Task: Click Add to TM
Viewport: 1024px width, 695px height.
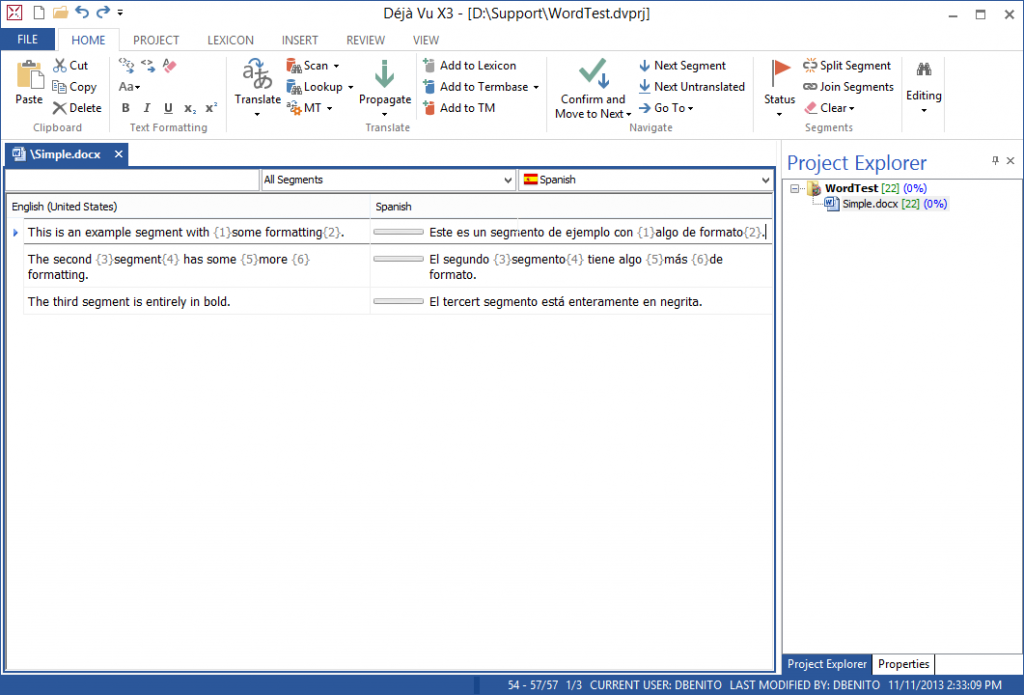Action: coord(459,108)
